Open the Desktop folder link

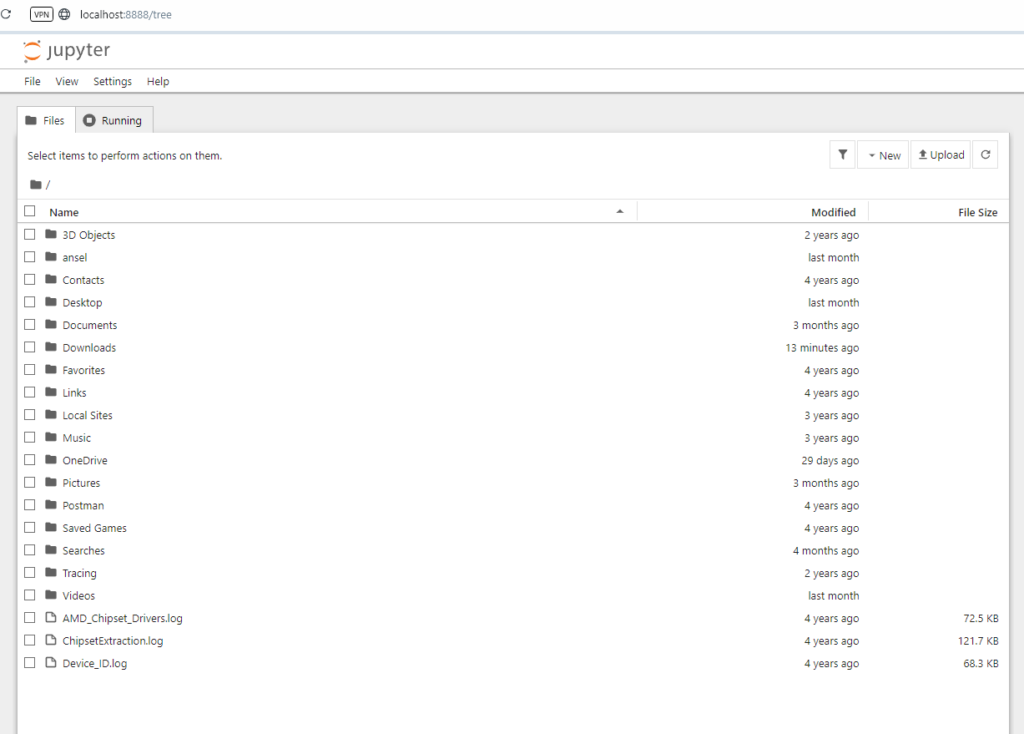[x=82, y=303]
